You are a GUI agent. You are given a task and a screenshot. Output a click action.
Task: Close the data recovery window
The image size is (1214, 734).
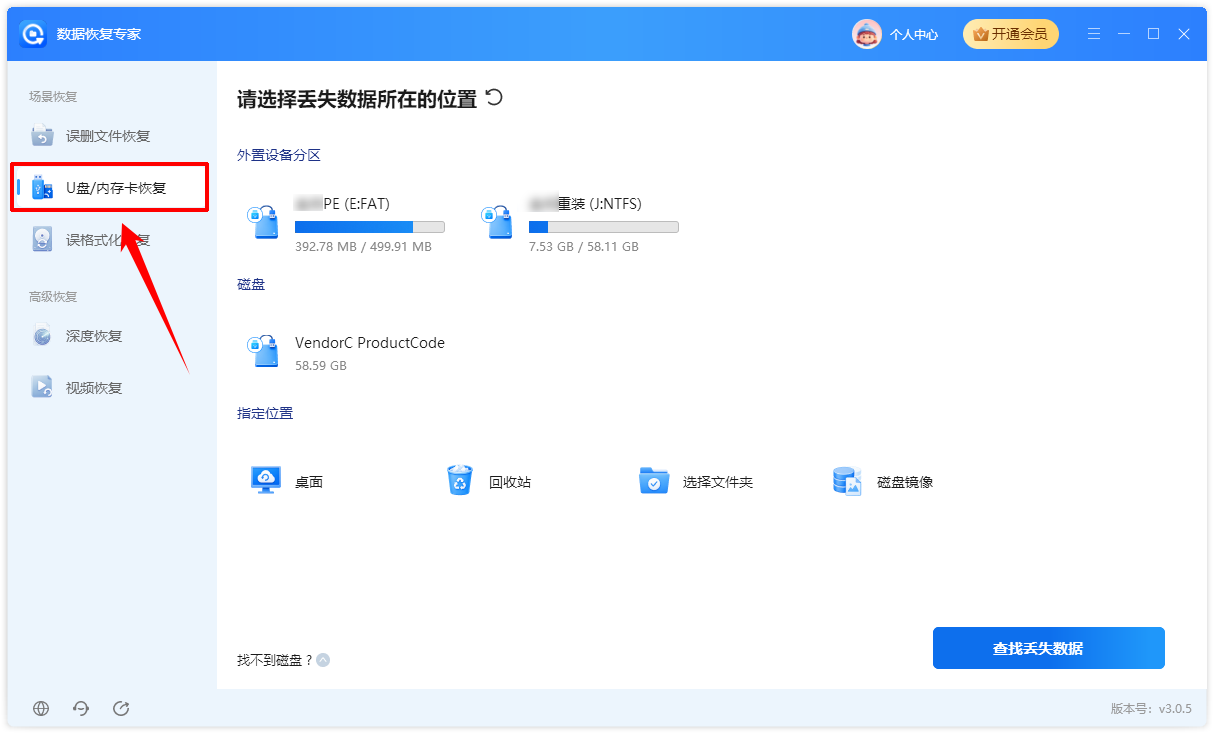click(x=1184, y=34)
